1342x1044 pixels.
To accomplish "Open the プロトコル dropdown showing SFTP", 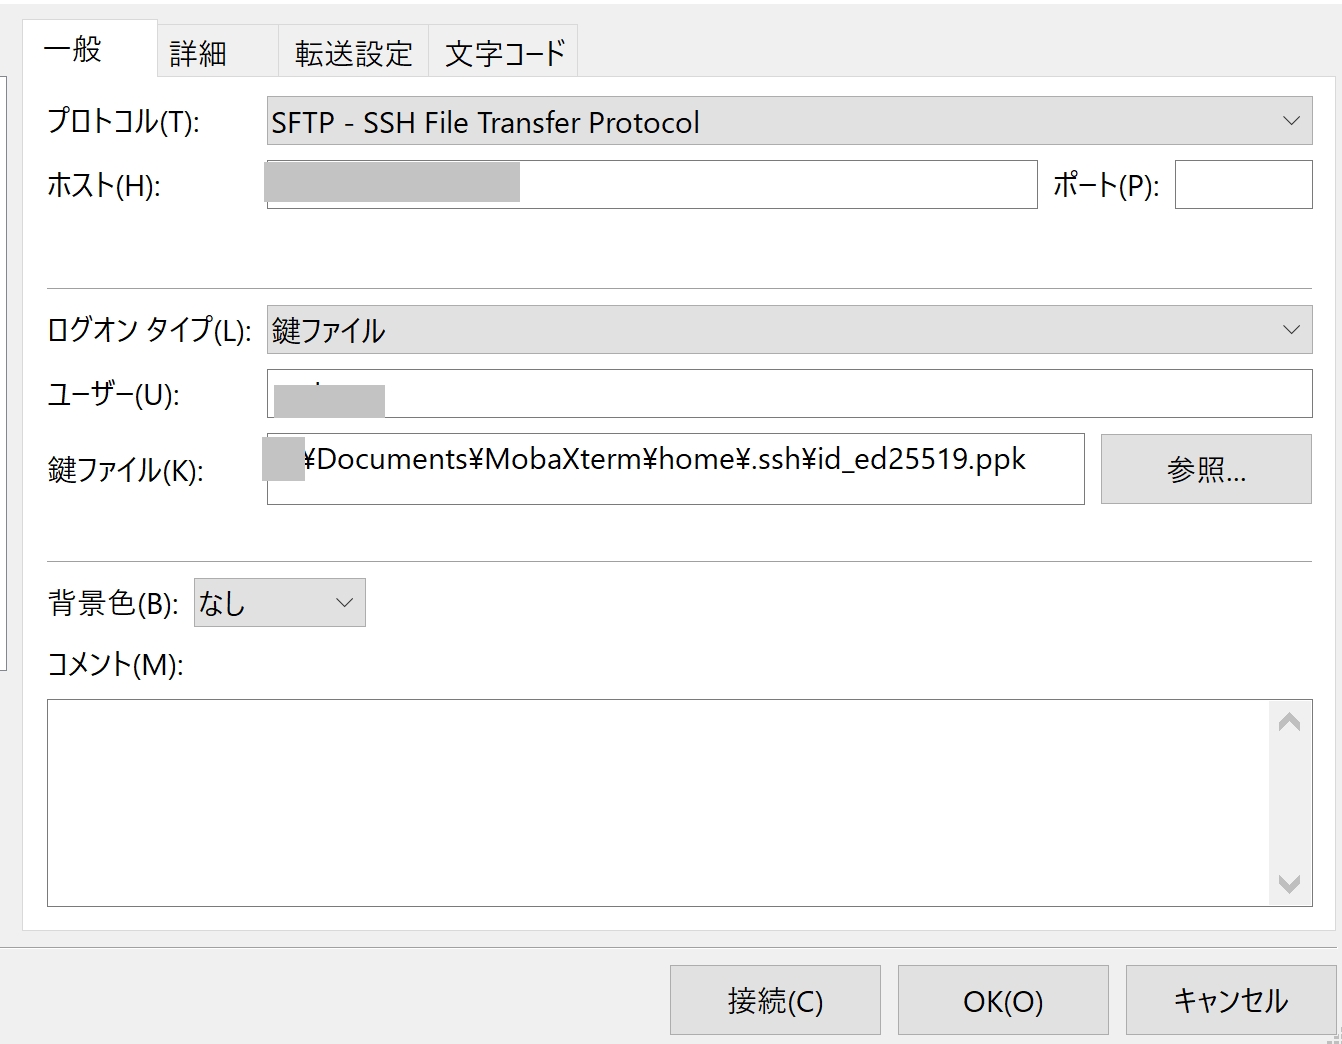I will click(x=789, y=121).
